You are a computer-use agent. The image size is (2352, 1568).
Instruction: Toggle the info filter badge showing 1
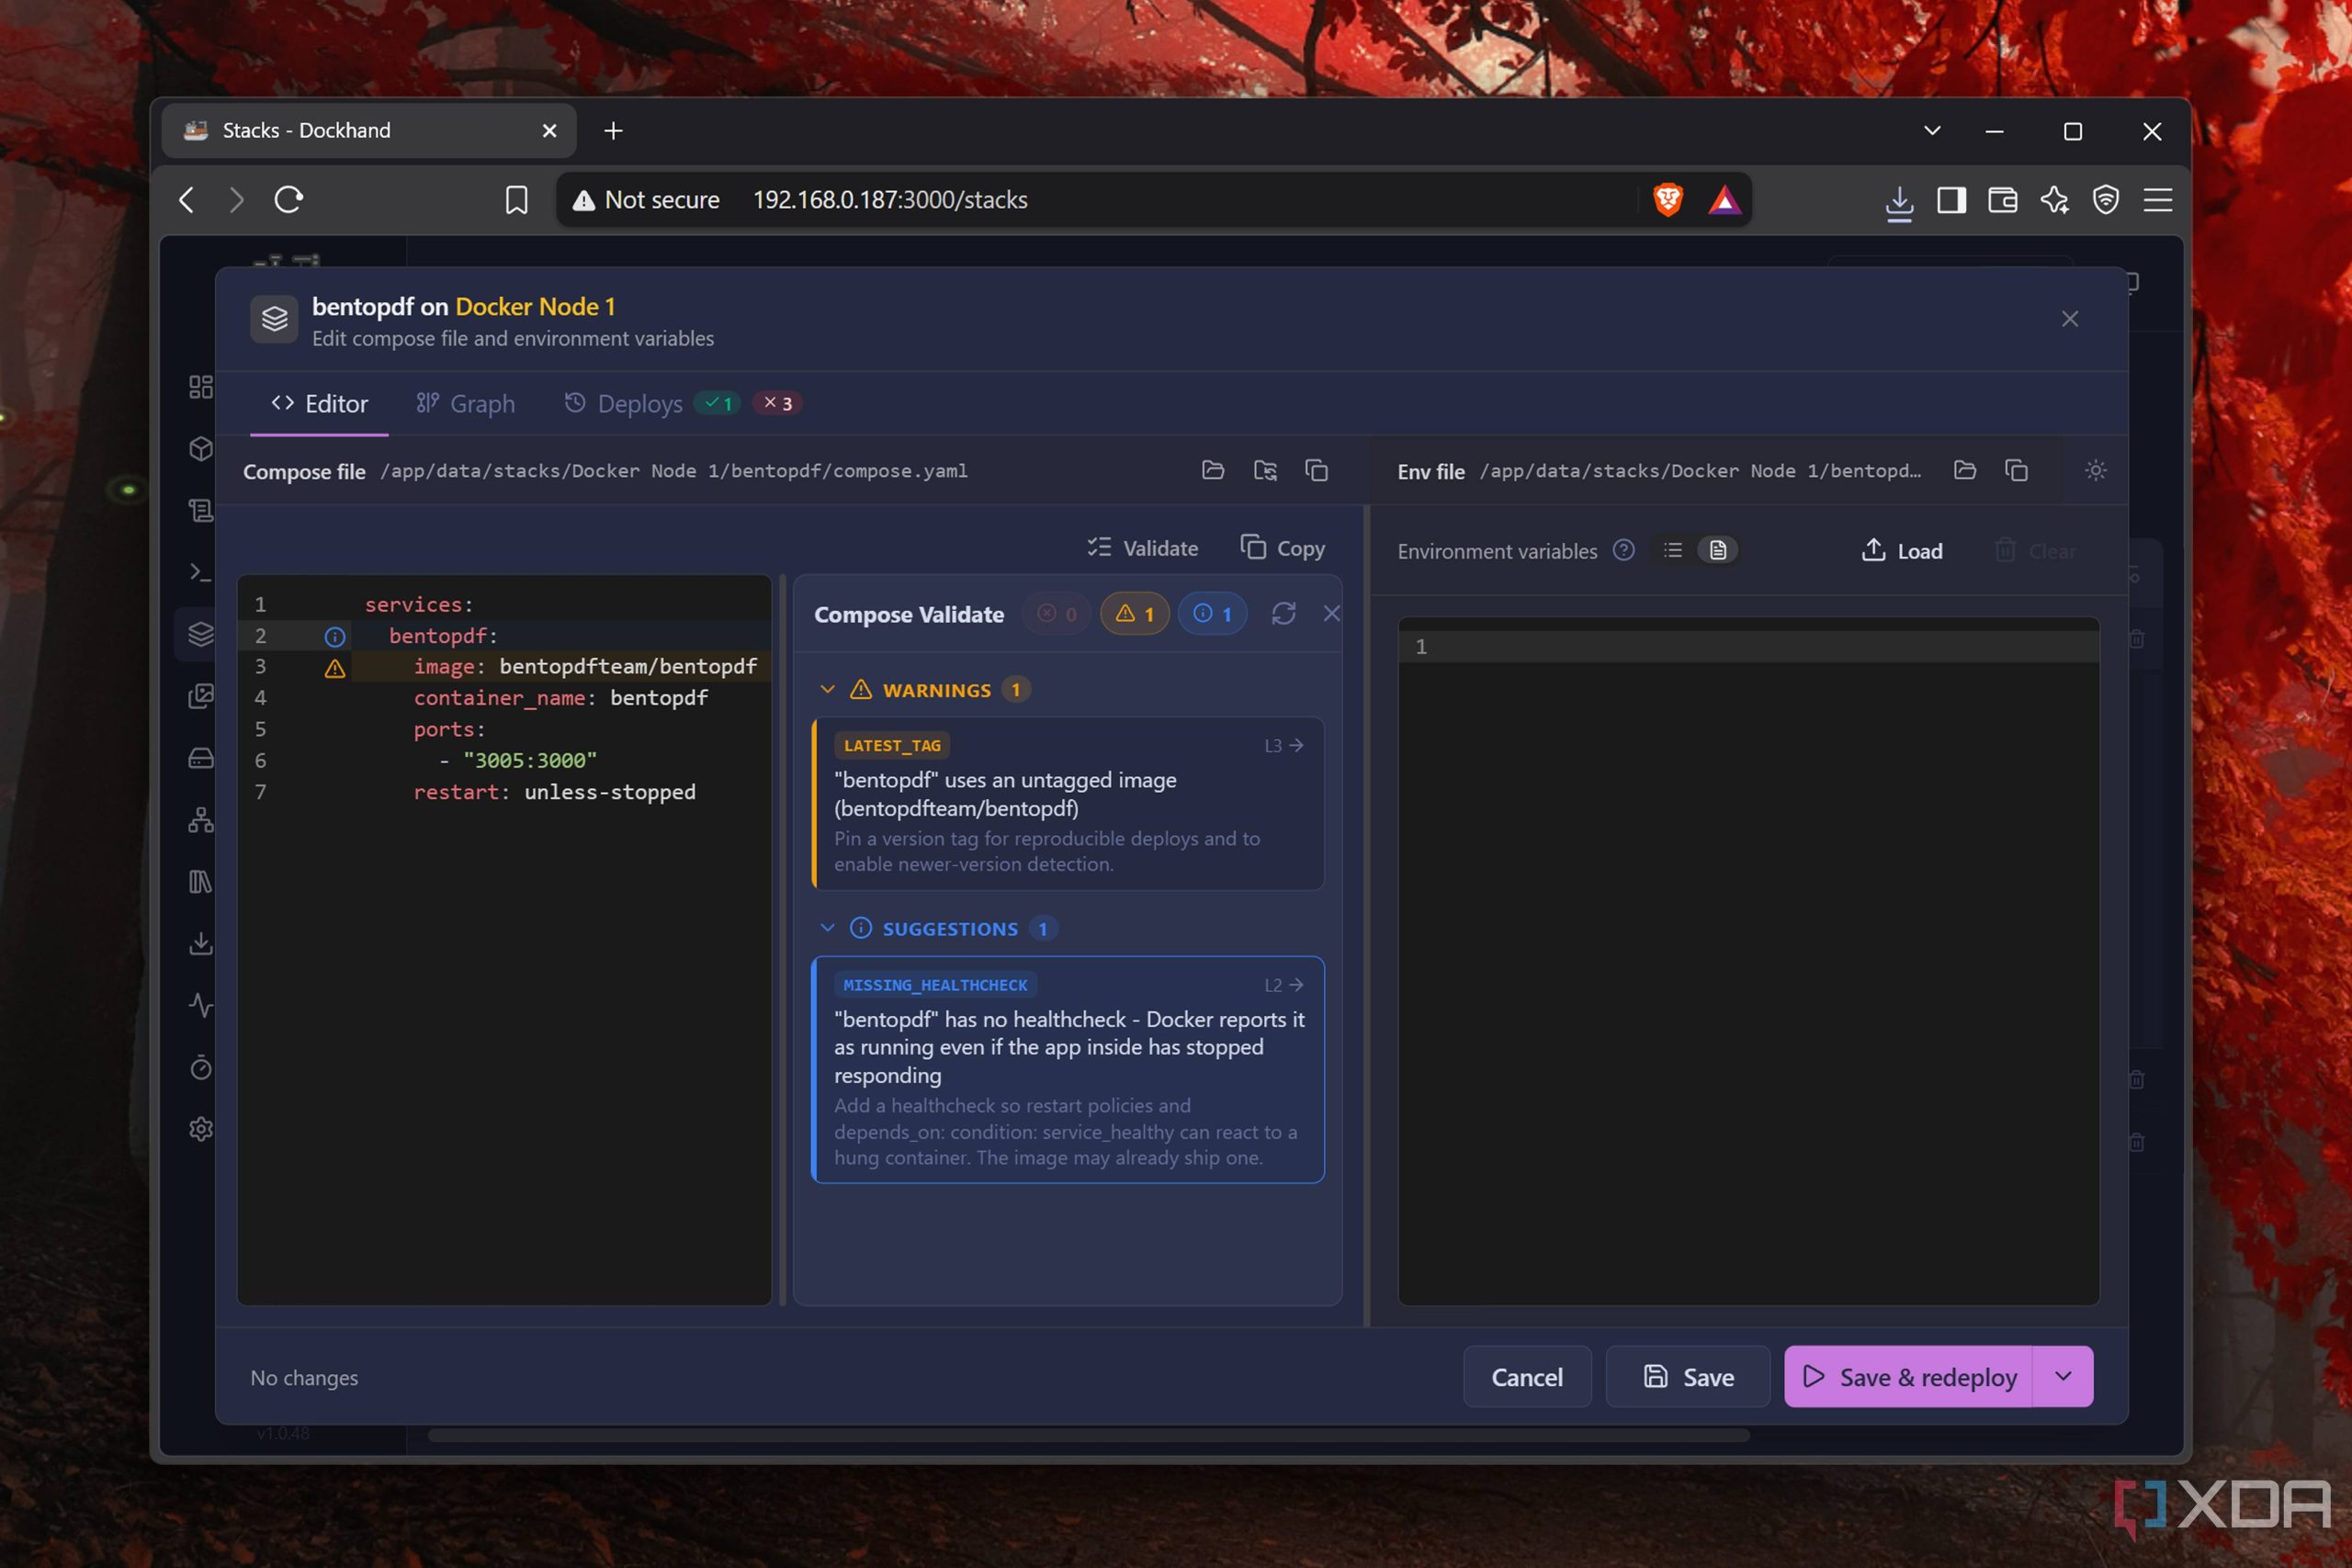click(x=1213, y=613)
